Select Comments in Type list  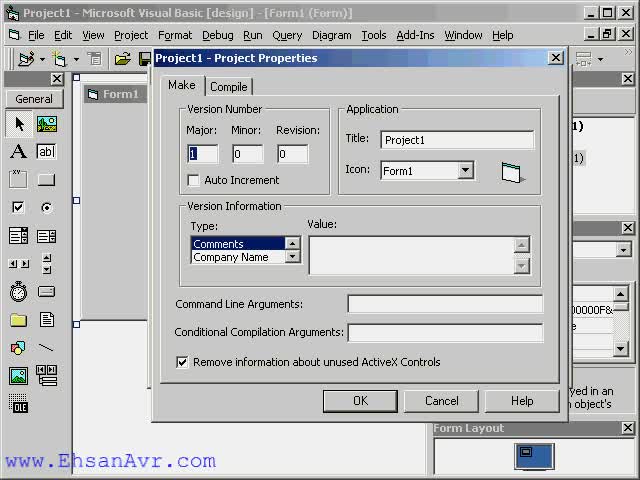(238, 244)
